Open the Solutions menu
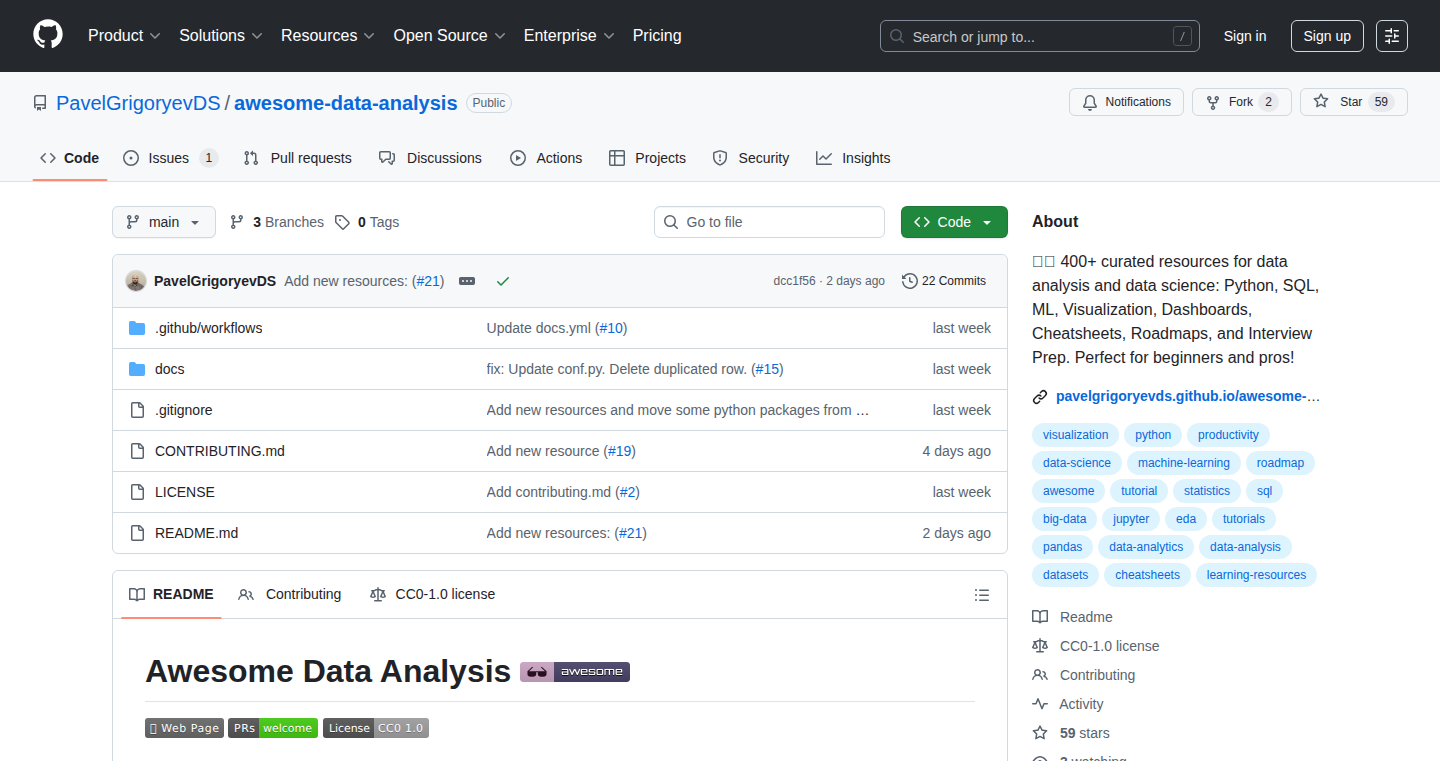Image resolution: width=1440 pixels, height=761 pixels. 221,36
